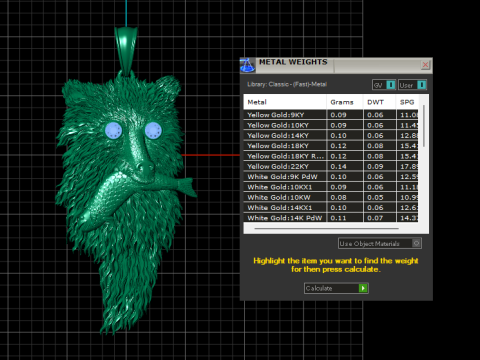This screenshot has height=360, width=480.
Task: Select the right blue gemstone eye
Action: (x=153, y=130)
